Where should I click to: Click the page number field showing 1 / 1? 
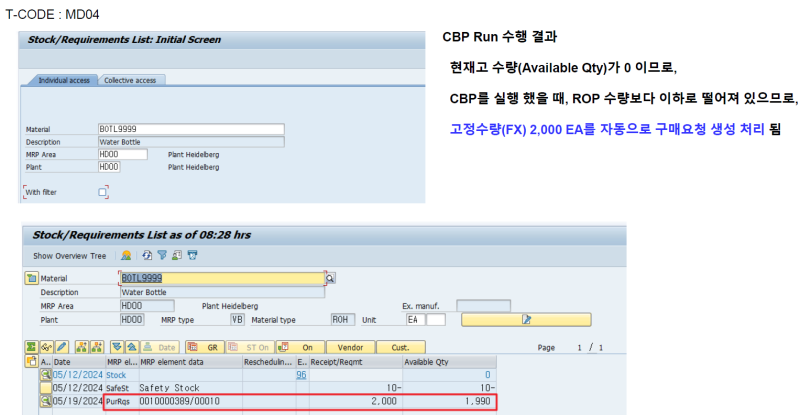pyautogui.click(x=590, y=347)
